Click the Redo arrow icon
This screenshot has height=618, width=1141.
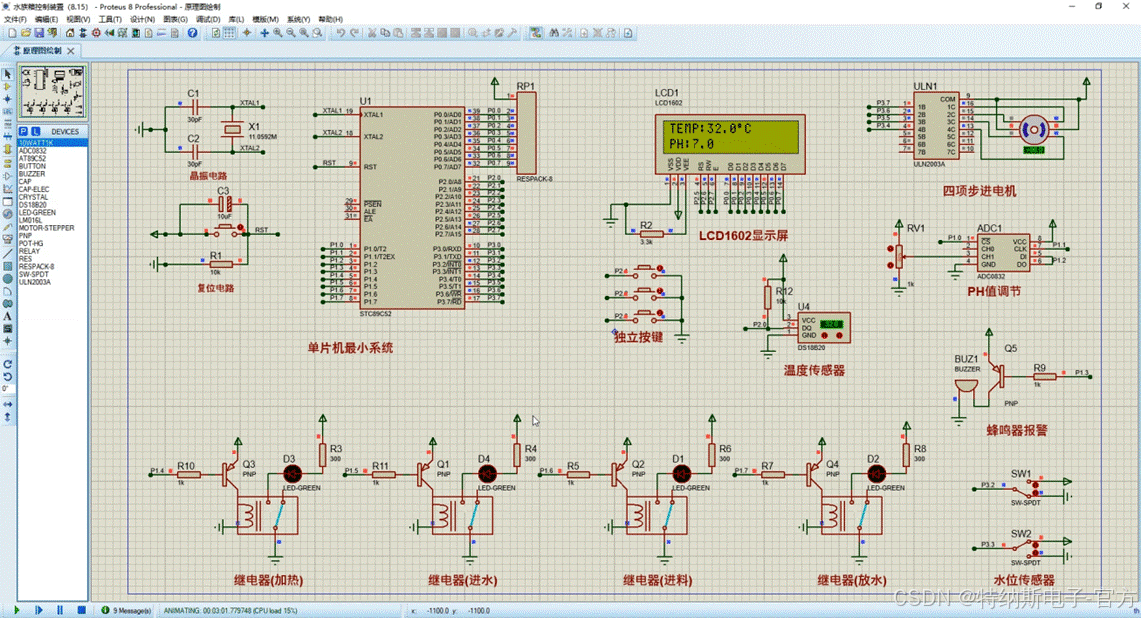pyautogui.click(x=354, y=33)
